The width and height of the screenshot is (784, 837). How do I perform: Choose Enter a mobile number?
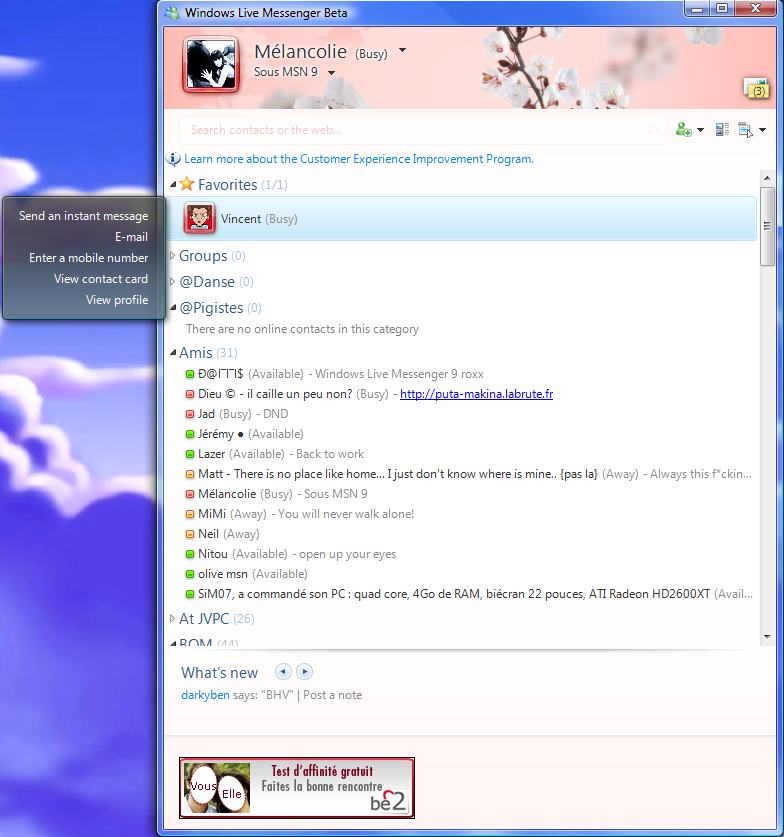coord(89,258)
